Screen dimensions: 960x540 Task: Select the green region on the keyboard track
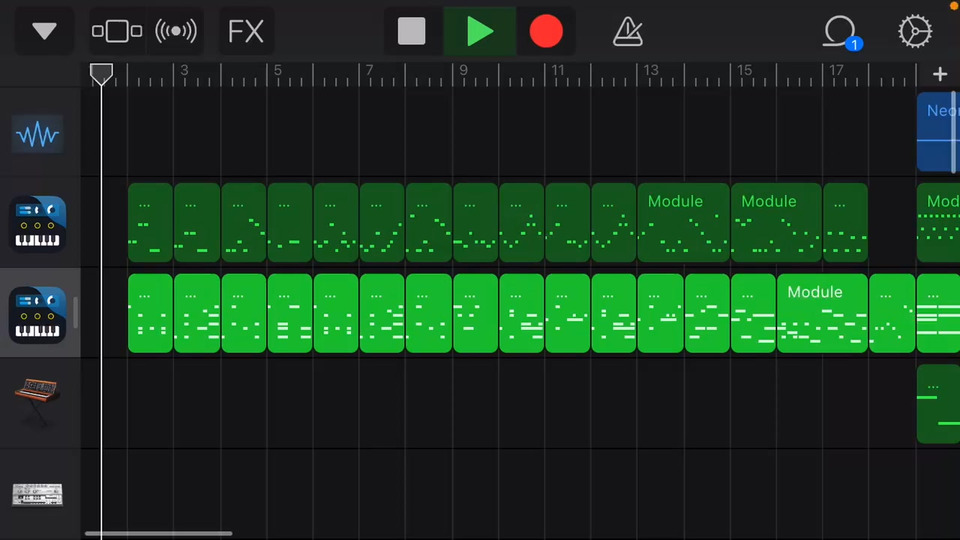[x=938, y=404]
